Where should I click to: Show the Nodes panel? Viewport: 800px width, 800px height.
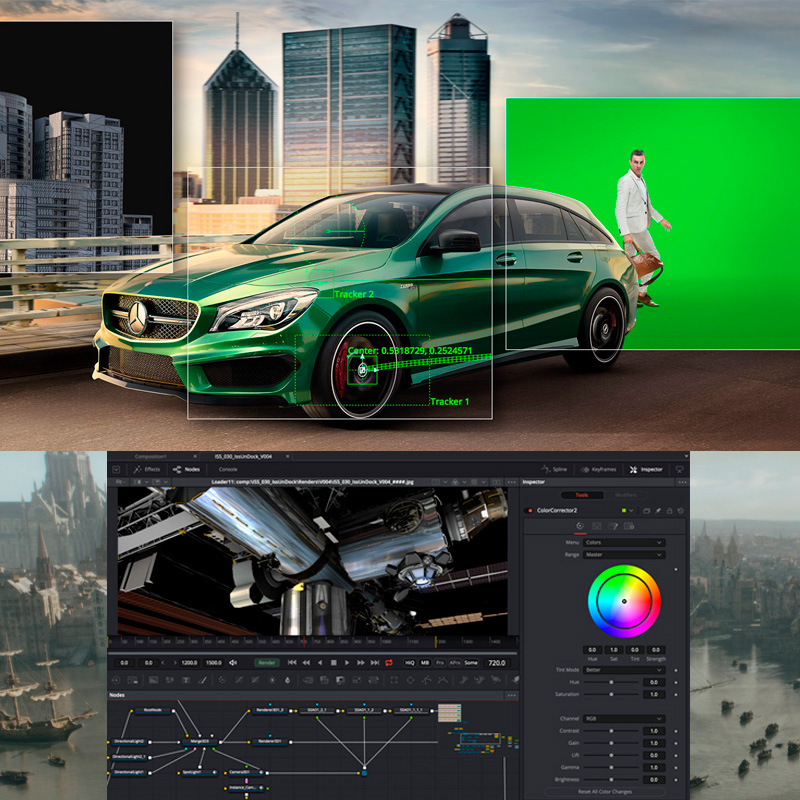(186, 468)
